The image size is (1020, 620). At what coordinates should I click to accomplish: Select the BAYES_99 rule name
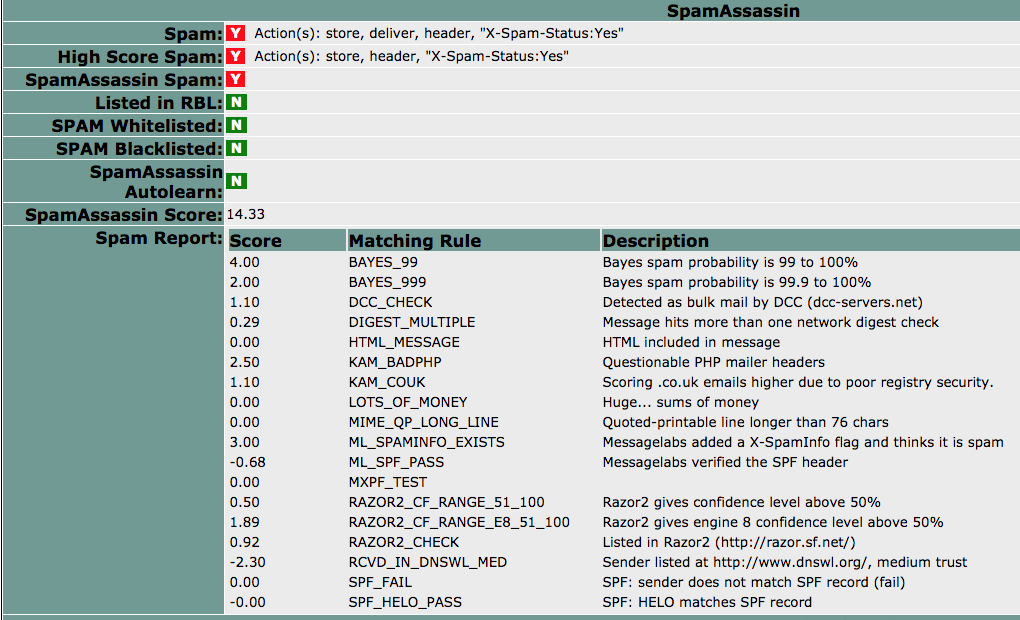[x=383, y=262]
